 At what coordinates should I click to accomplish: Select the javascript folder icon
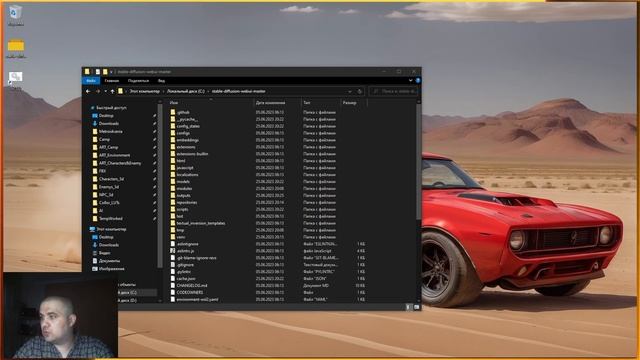173,168
